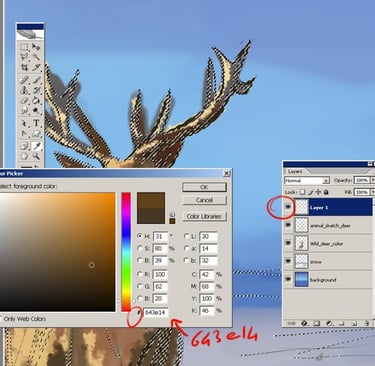Create new adjustment layer icon
This screenshot has height=366, width=375.
coord(329,323)
